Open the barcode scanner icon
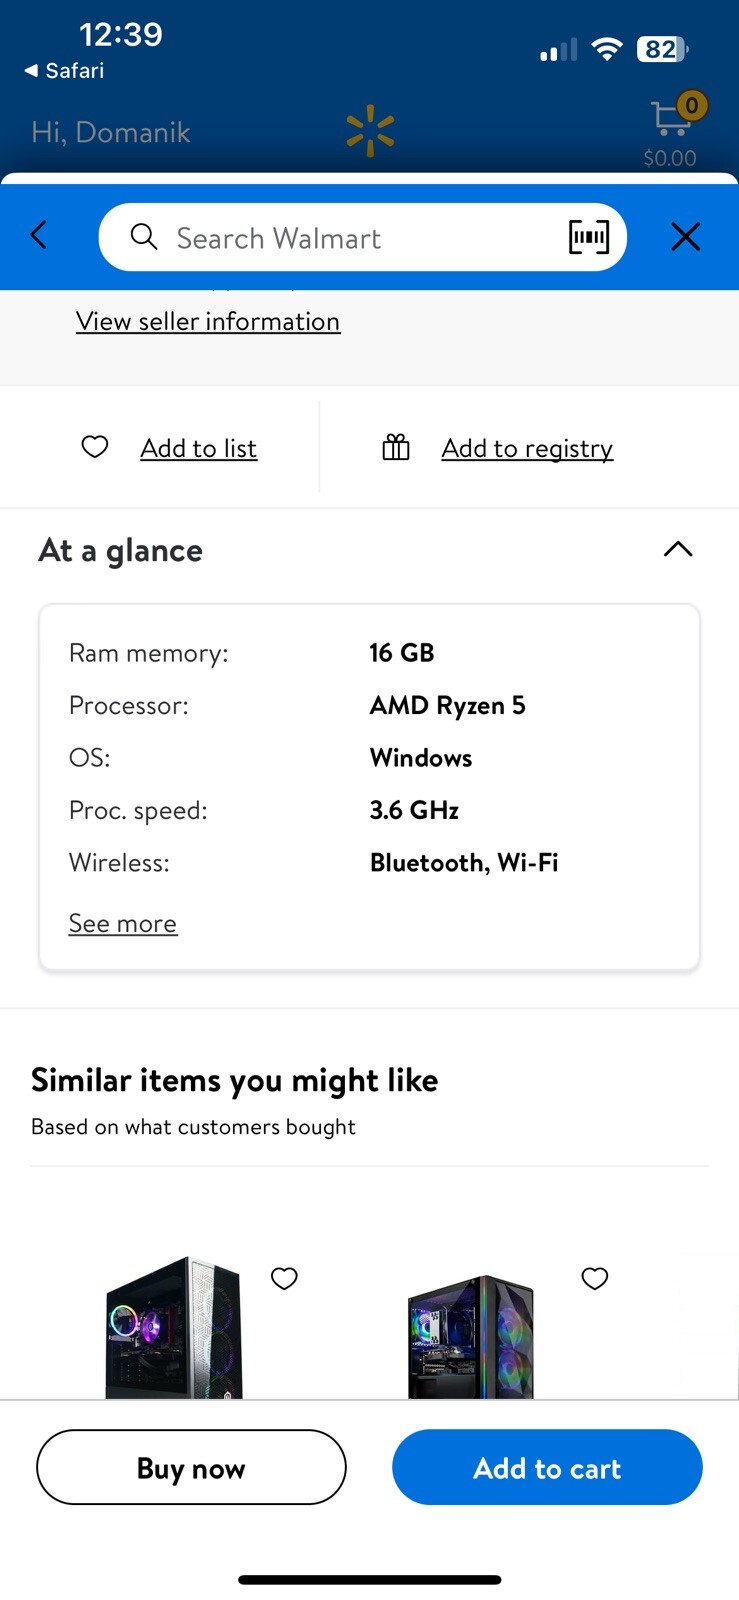The height and width of the screenshot is (1600, 739). coord(588,237)
